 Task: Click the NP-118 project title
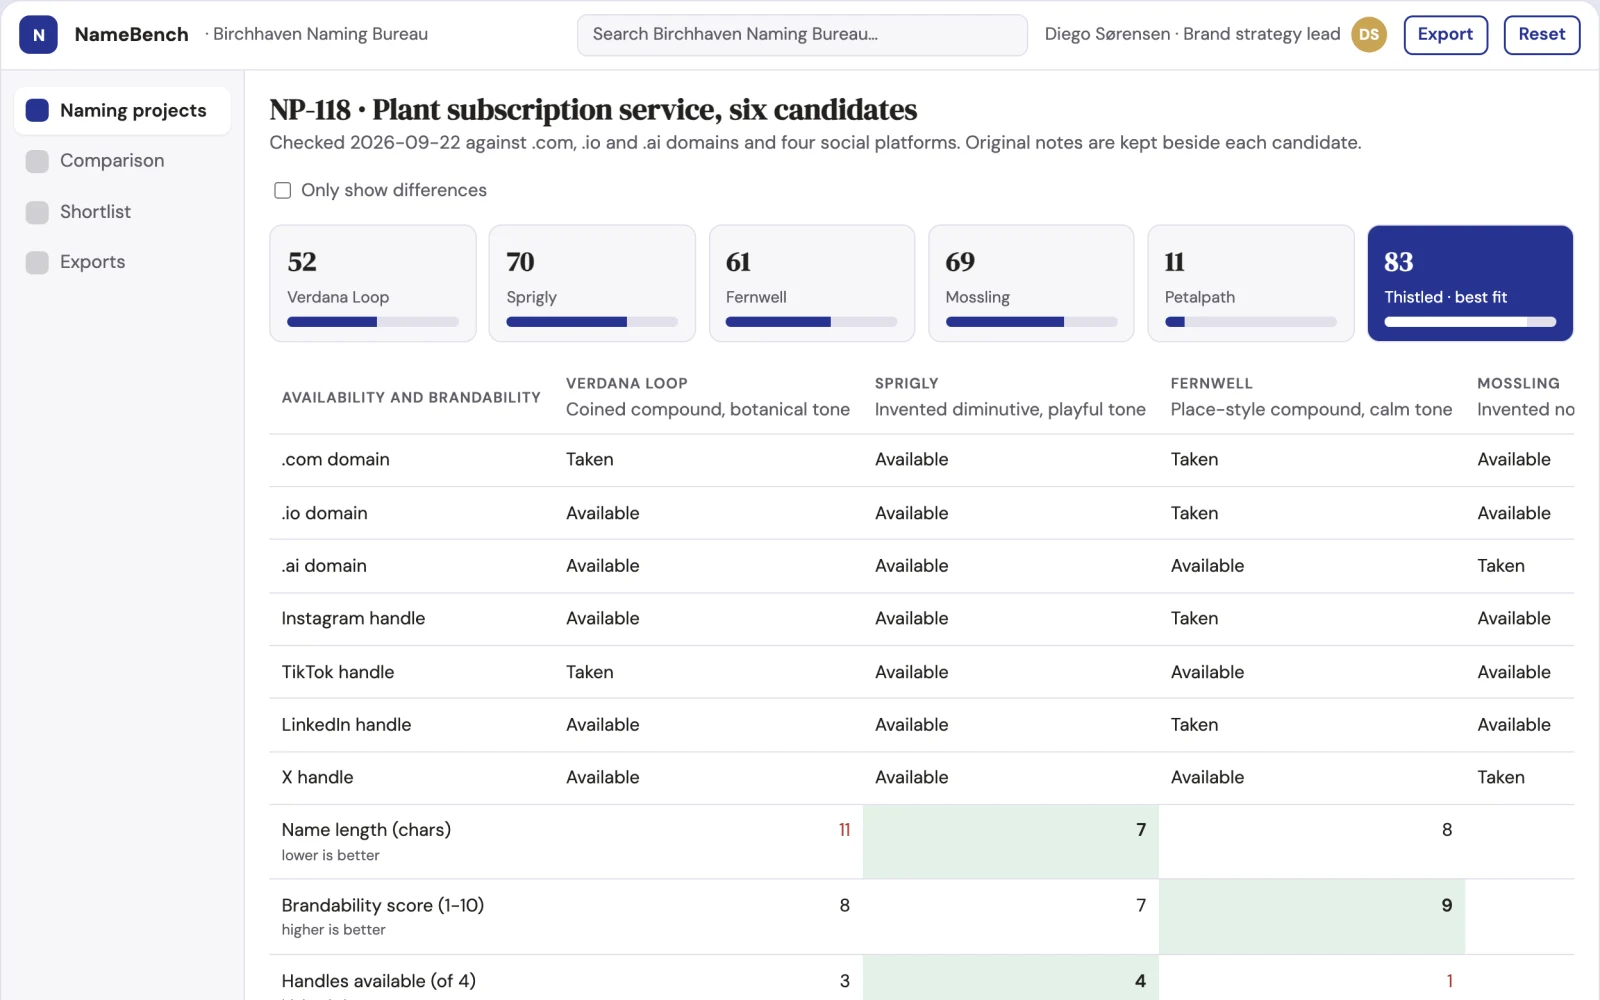coord(593,109)
